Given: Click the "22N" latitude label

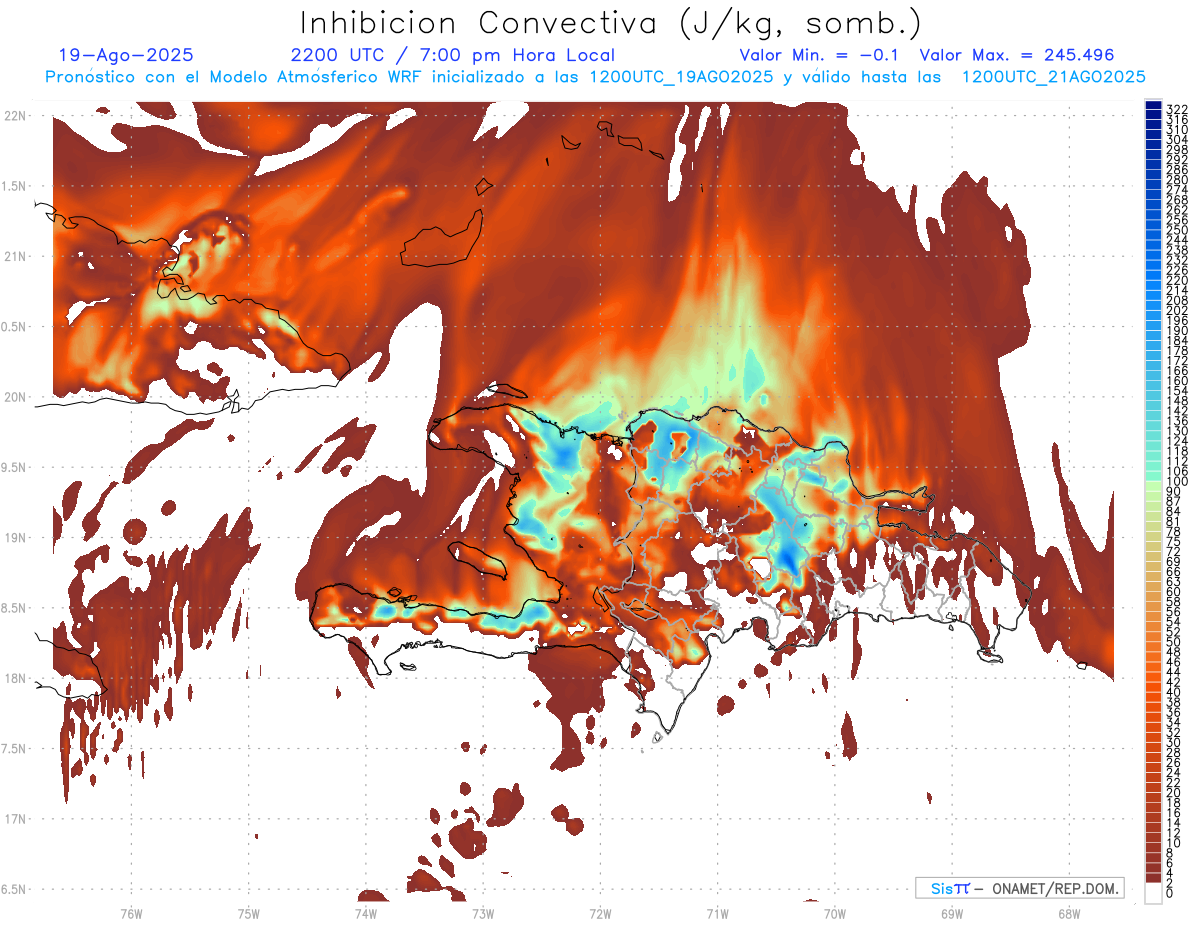Looking at the screenshot, I should [x=15, y=116].
